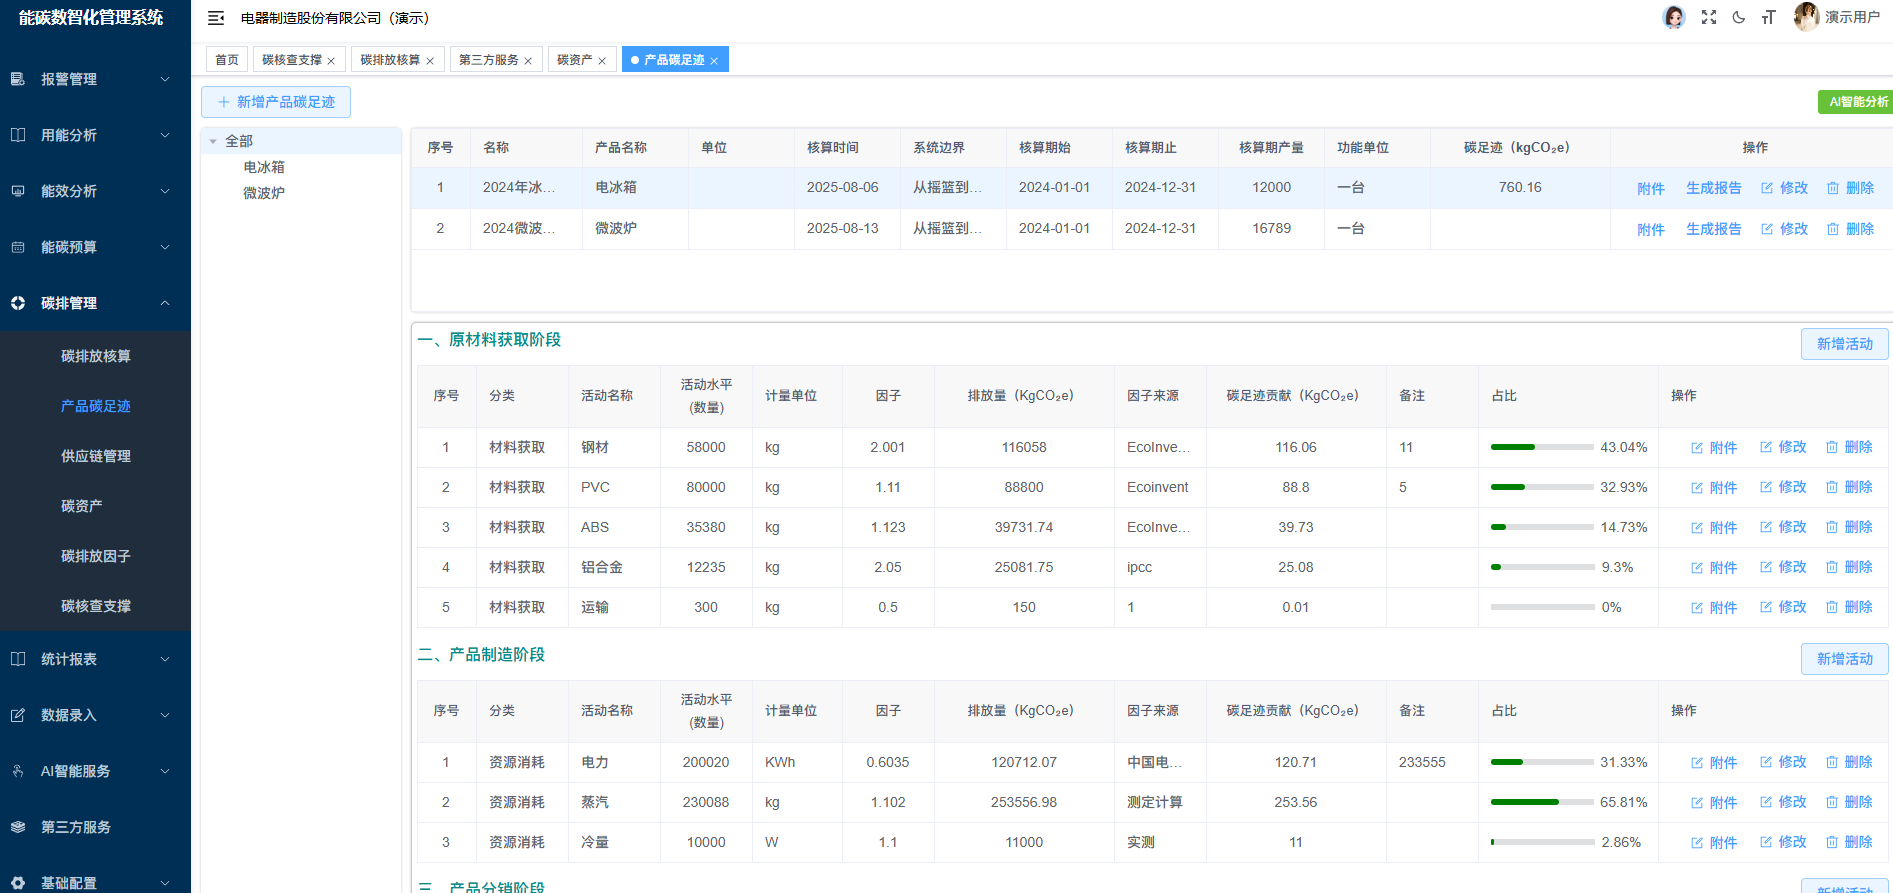Edit the 2024年冰 record via 修改
Viewport: 1893px width, 893px height.
click(1784, 188)
